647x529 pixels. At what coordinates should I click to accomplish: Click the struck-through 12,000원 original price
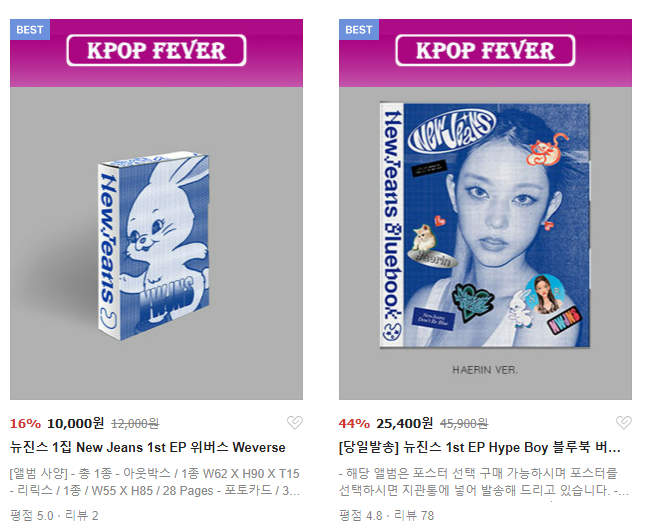[x=135, y=424]
